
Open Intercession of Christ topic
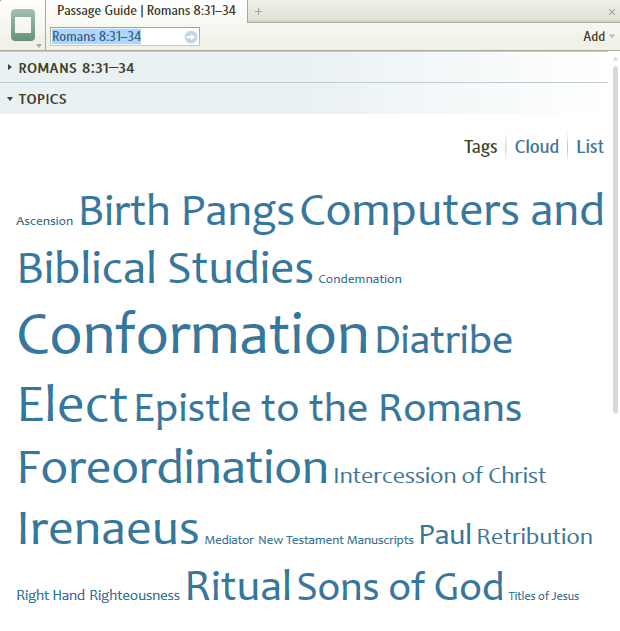440,476
